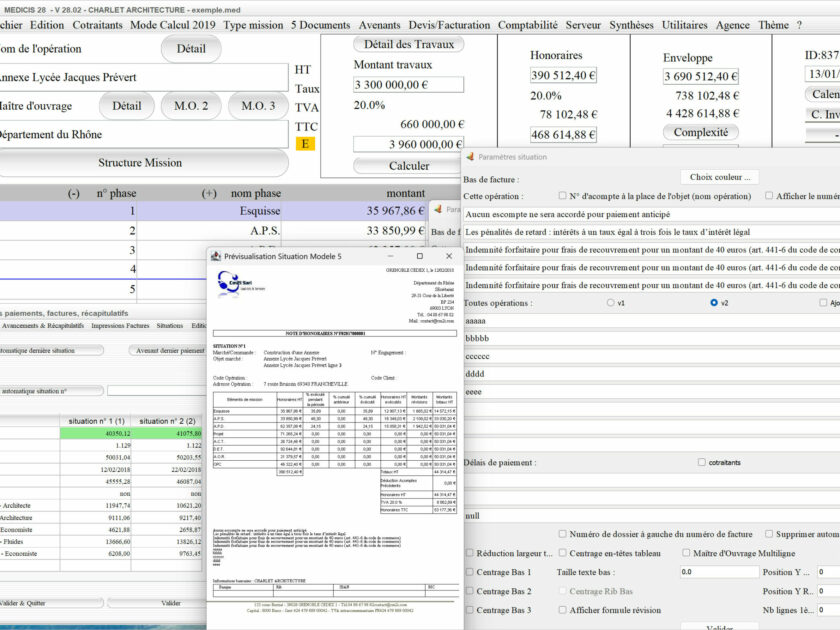Click the Aucun escompte text line
The height and width of the screenshot is (630, 840).
click(651, 214)
